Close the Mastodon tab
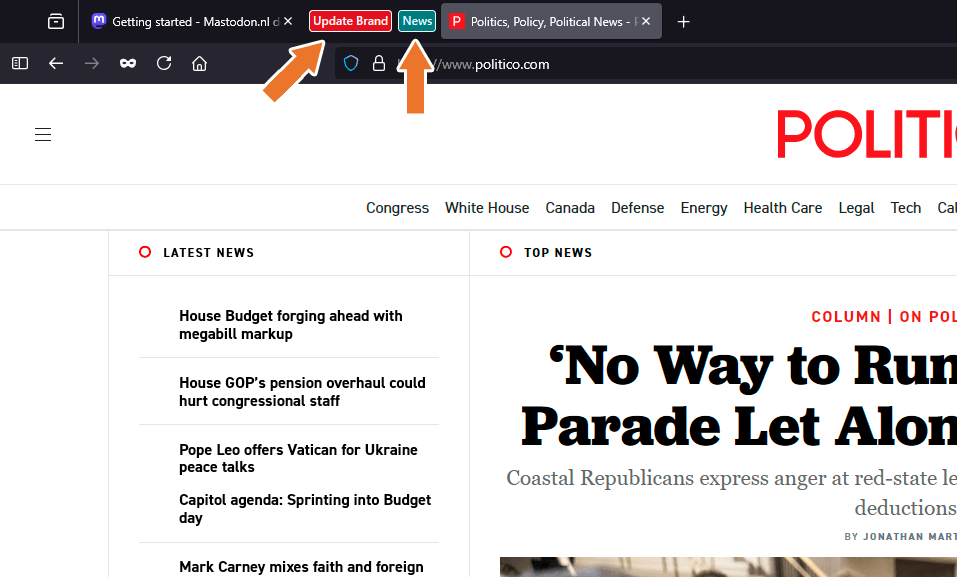957x577 pixels. 288,21
